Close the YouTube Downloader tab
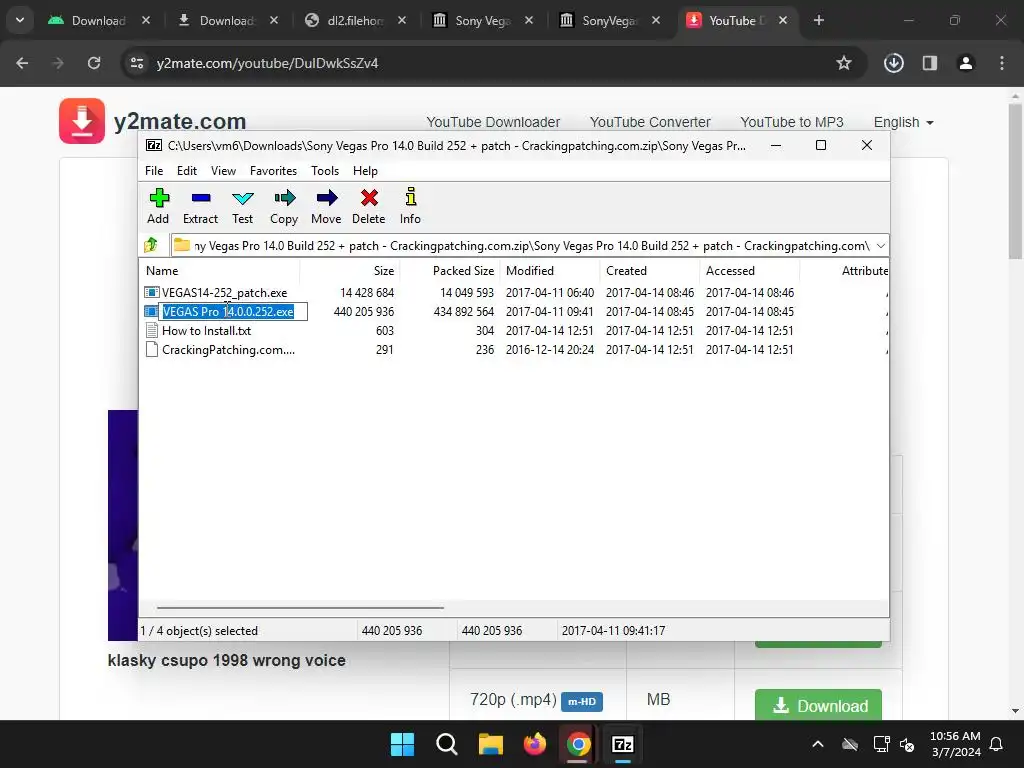Screen dimensions: 1024x768 point(783,20)
